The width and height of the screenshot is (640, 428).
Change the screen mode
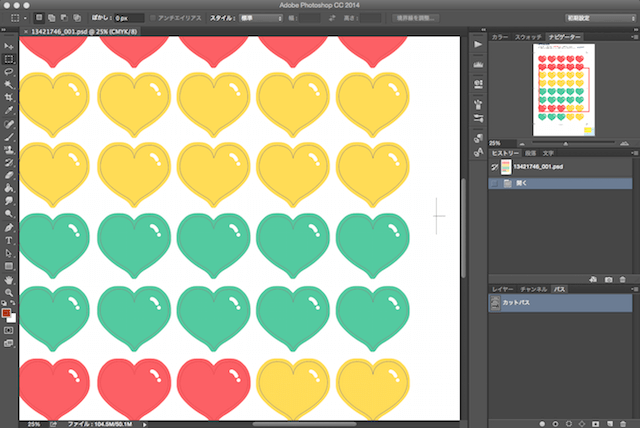(9, 344)
